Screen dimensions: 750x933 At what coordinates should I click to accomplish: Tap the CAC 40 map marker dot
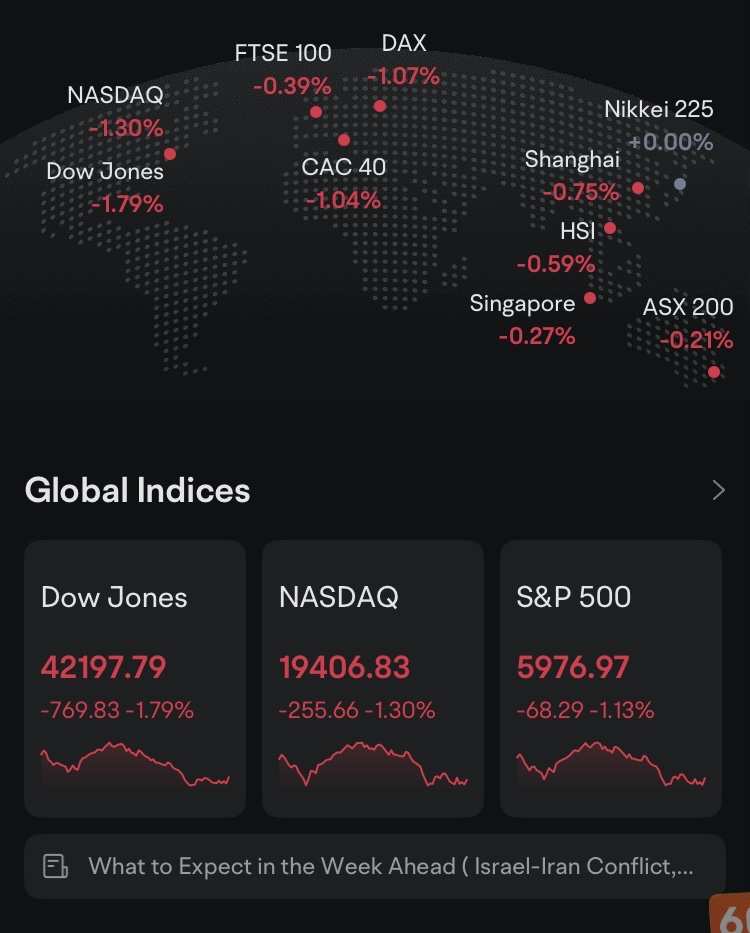tap(344, 140)
